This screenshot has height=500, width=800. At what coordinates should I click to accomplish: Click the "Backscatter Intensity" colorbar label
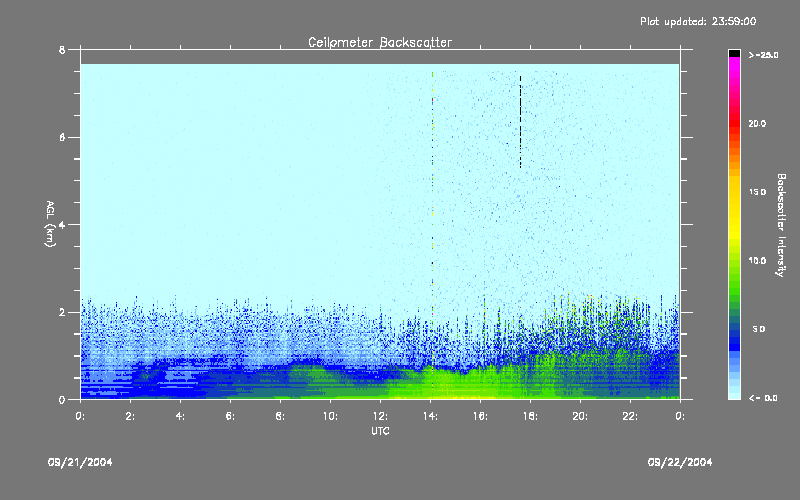click(x=781, y=225)
